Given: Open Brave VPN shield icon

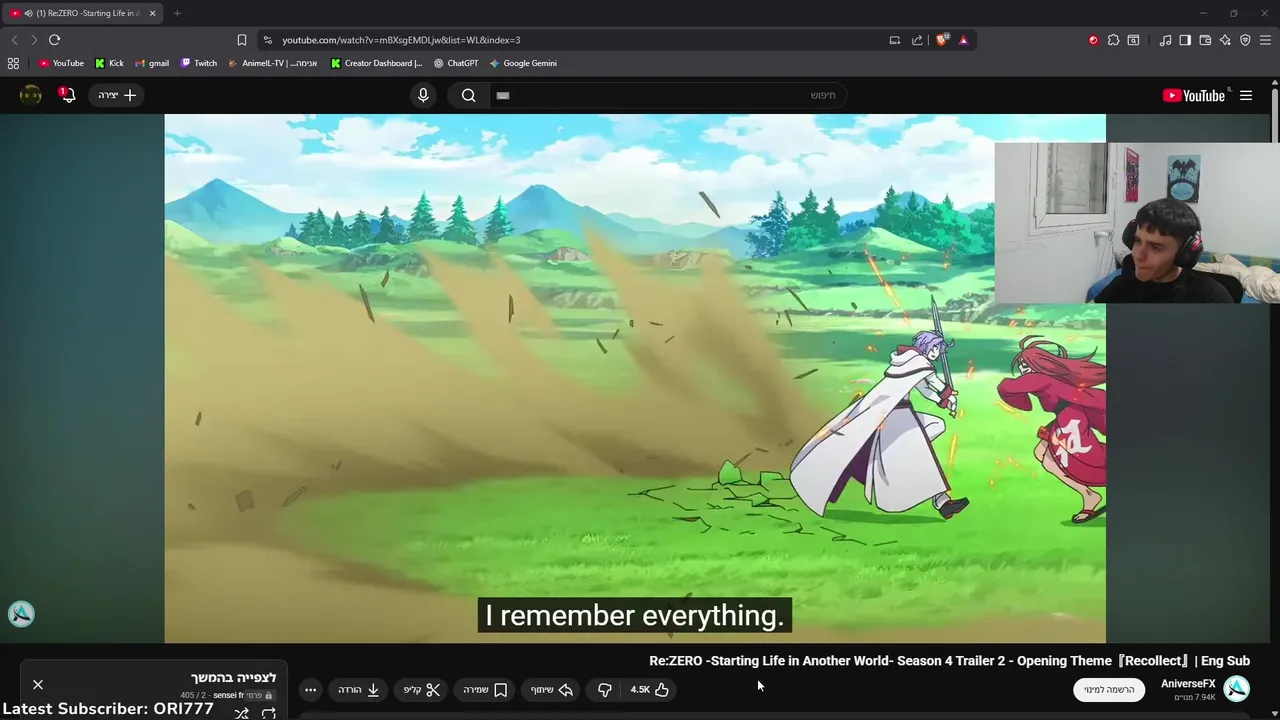Looking at the screenshot, I should [1245, 40].
